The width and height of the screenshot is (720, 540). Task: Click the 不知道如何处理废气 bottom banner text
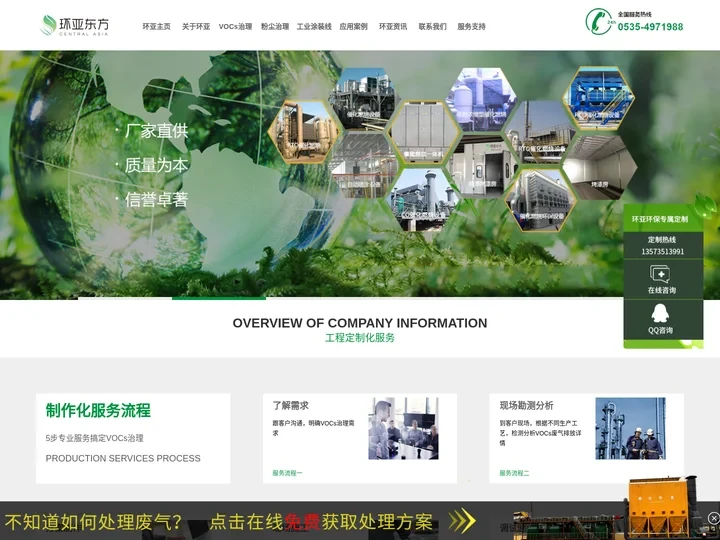93,522
